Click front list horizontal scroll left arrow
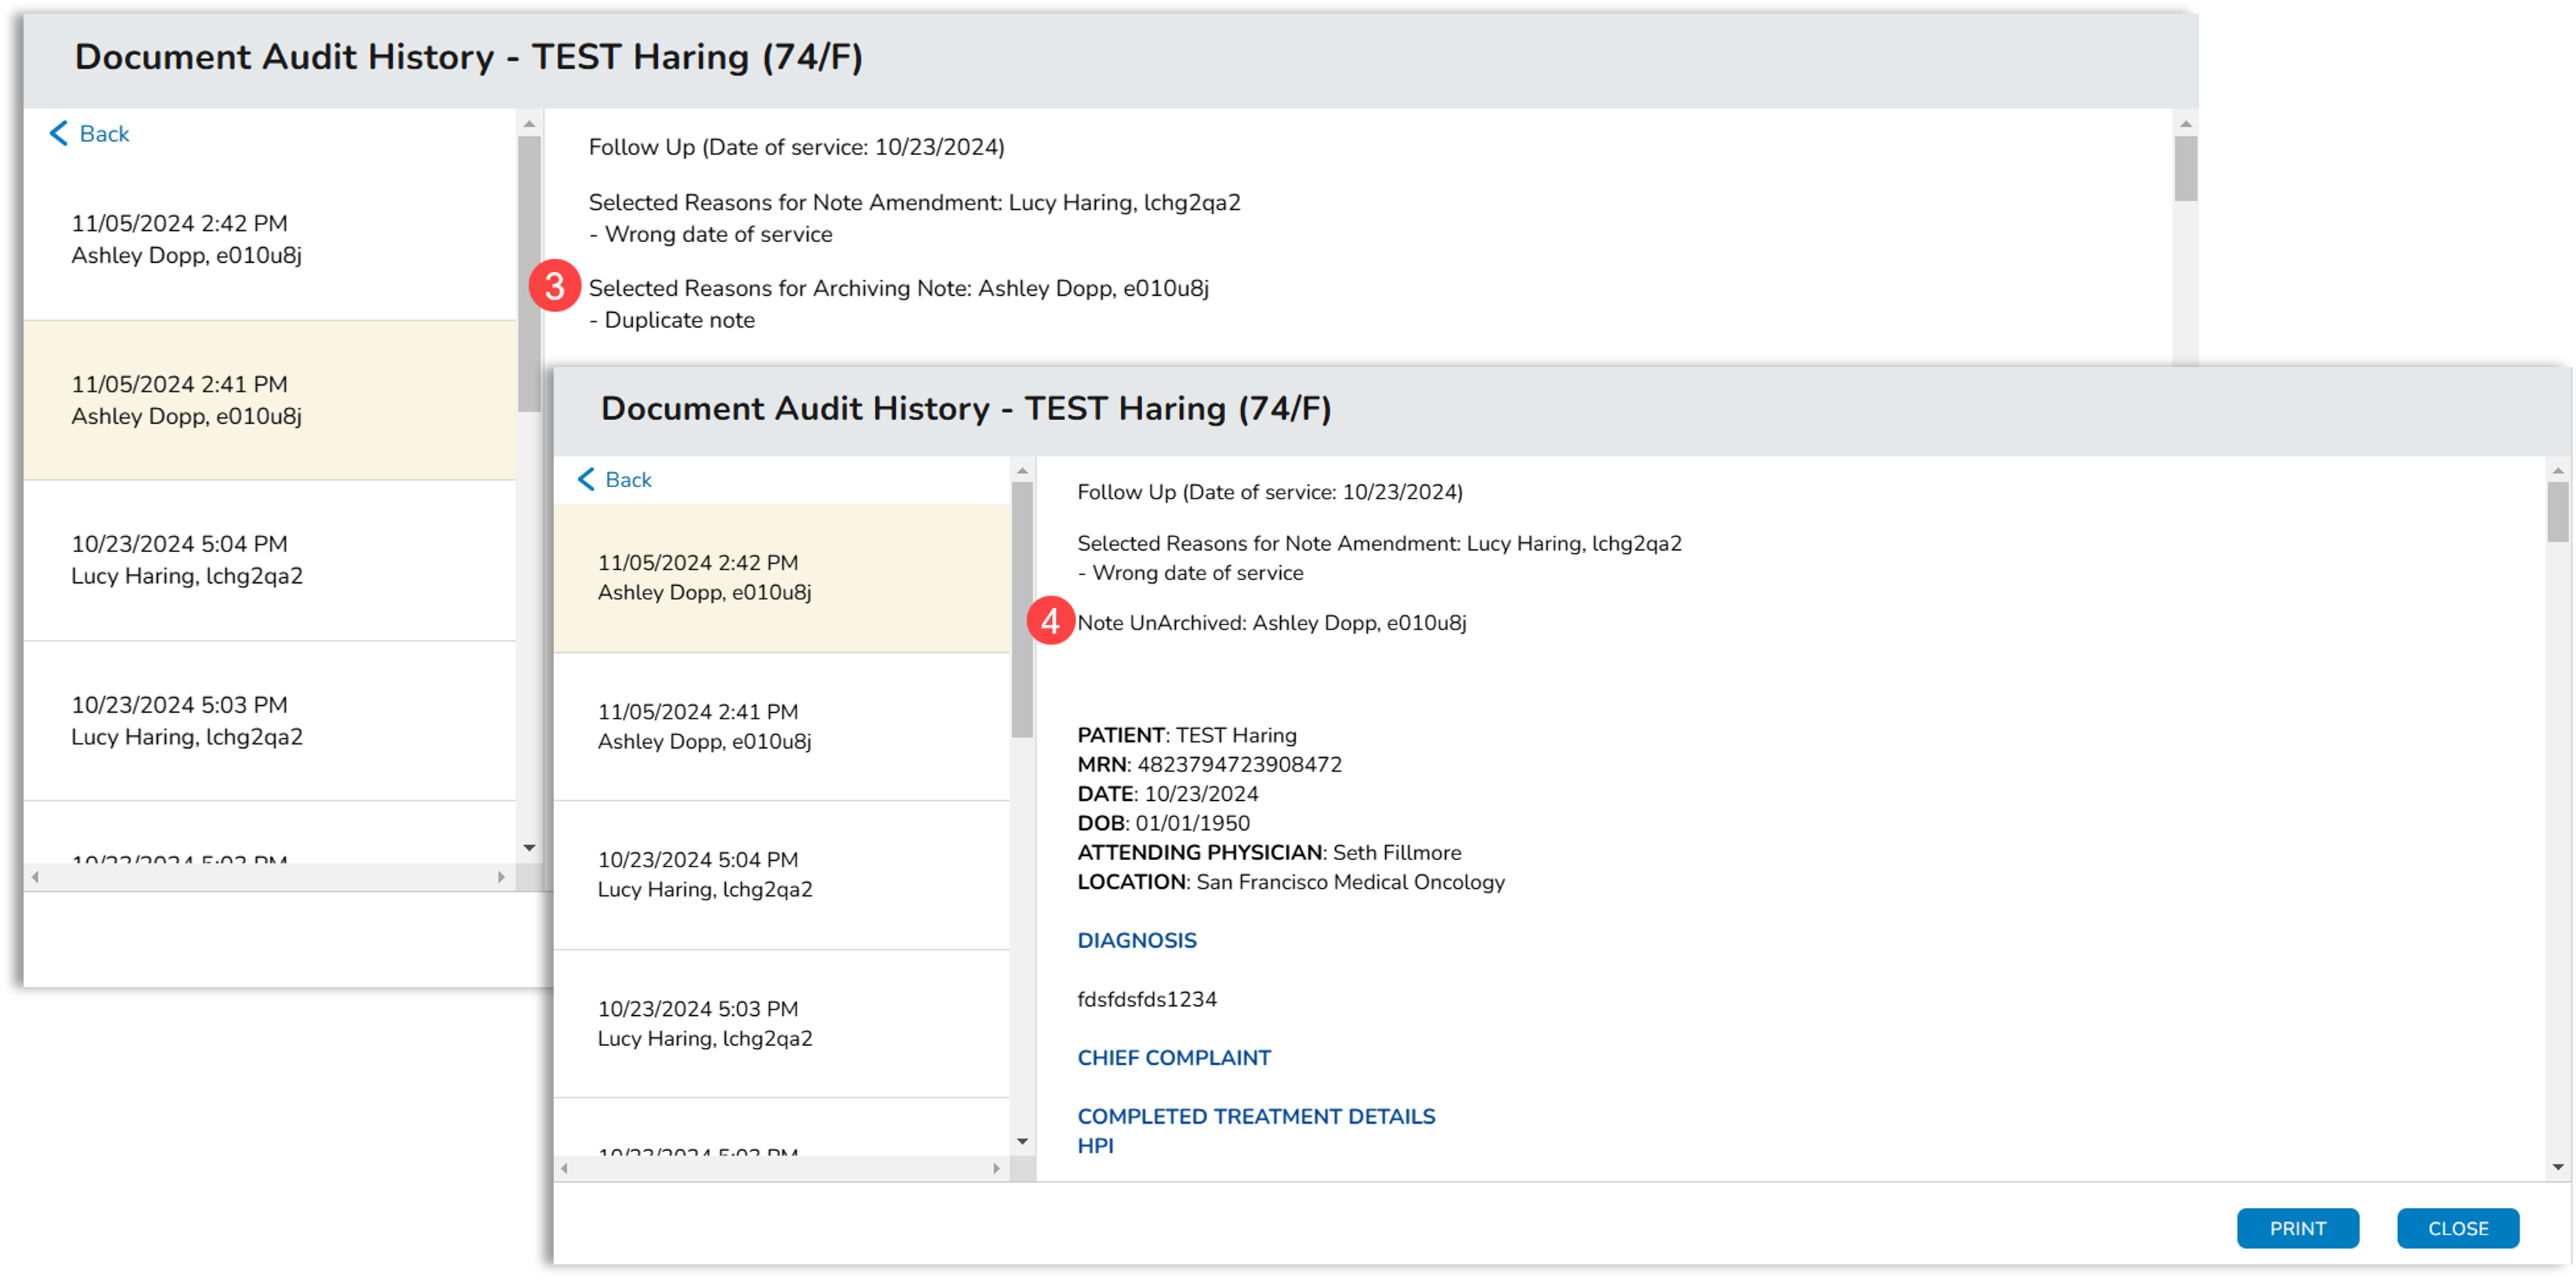 565,1168
